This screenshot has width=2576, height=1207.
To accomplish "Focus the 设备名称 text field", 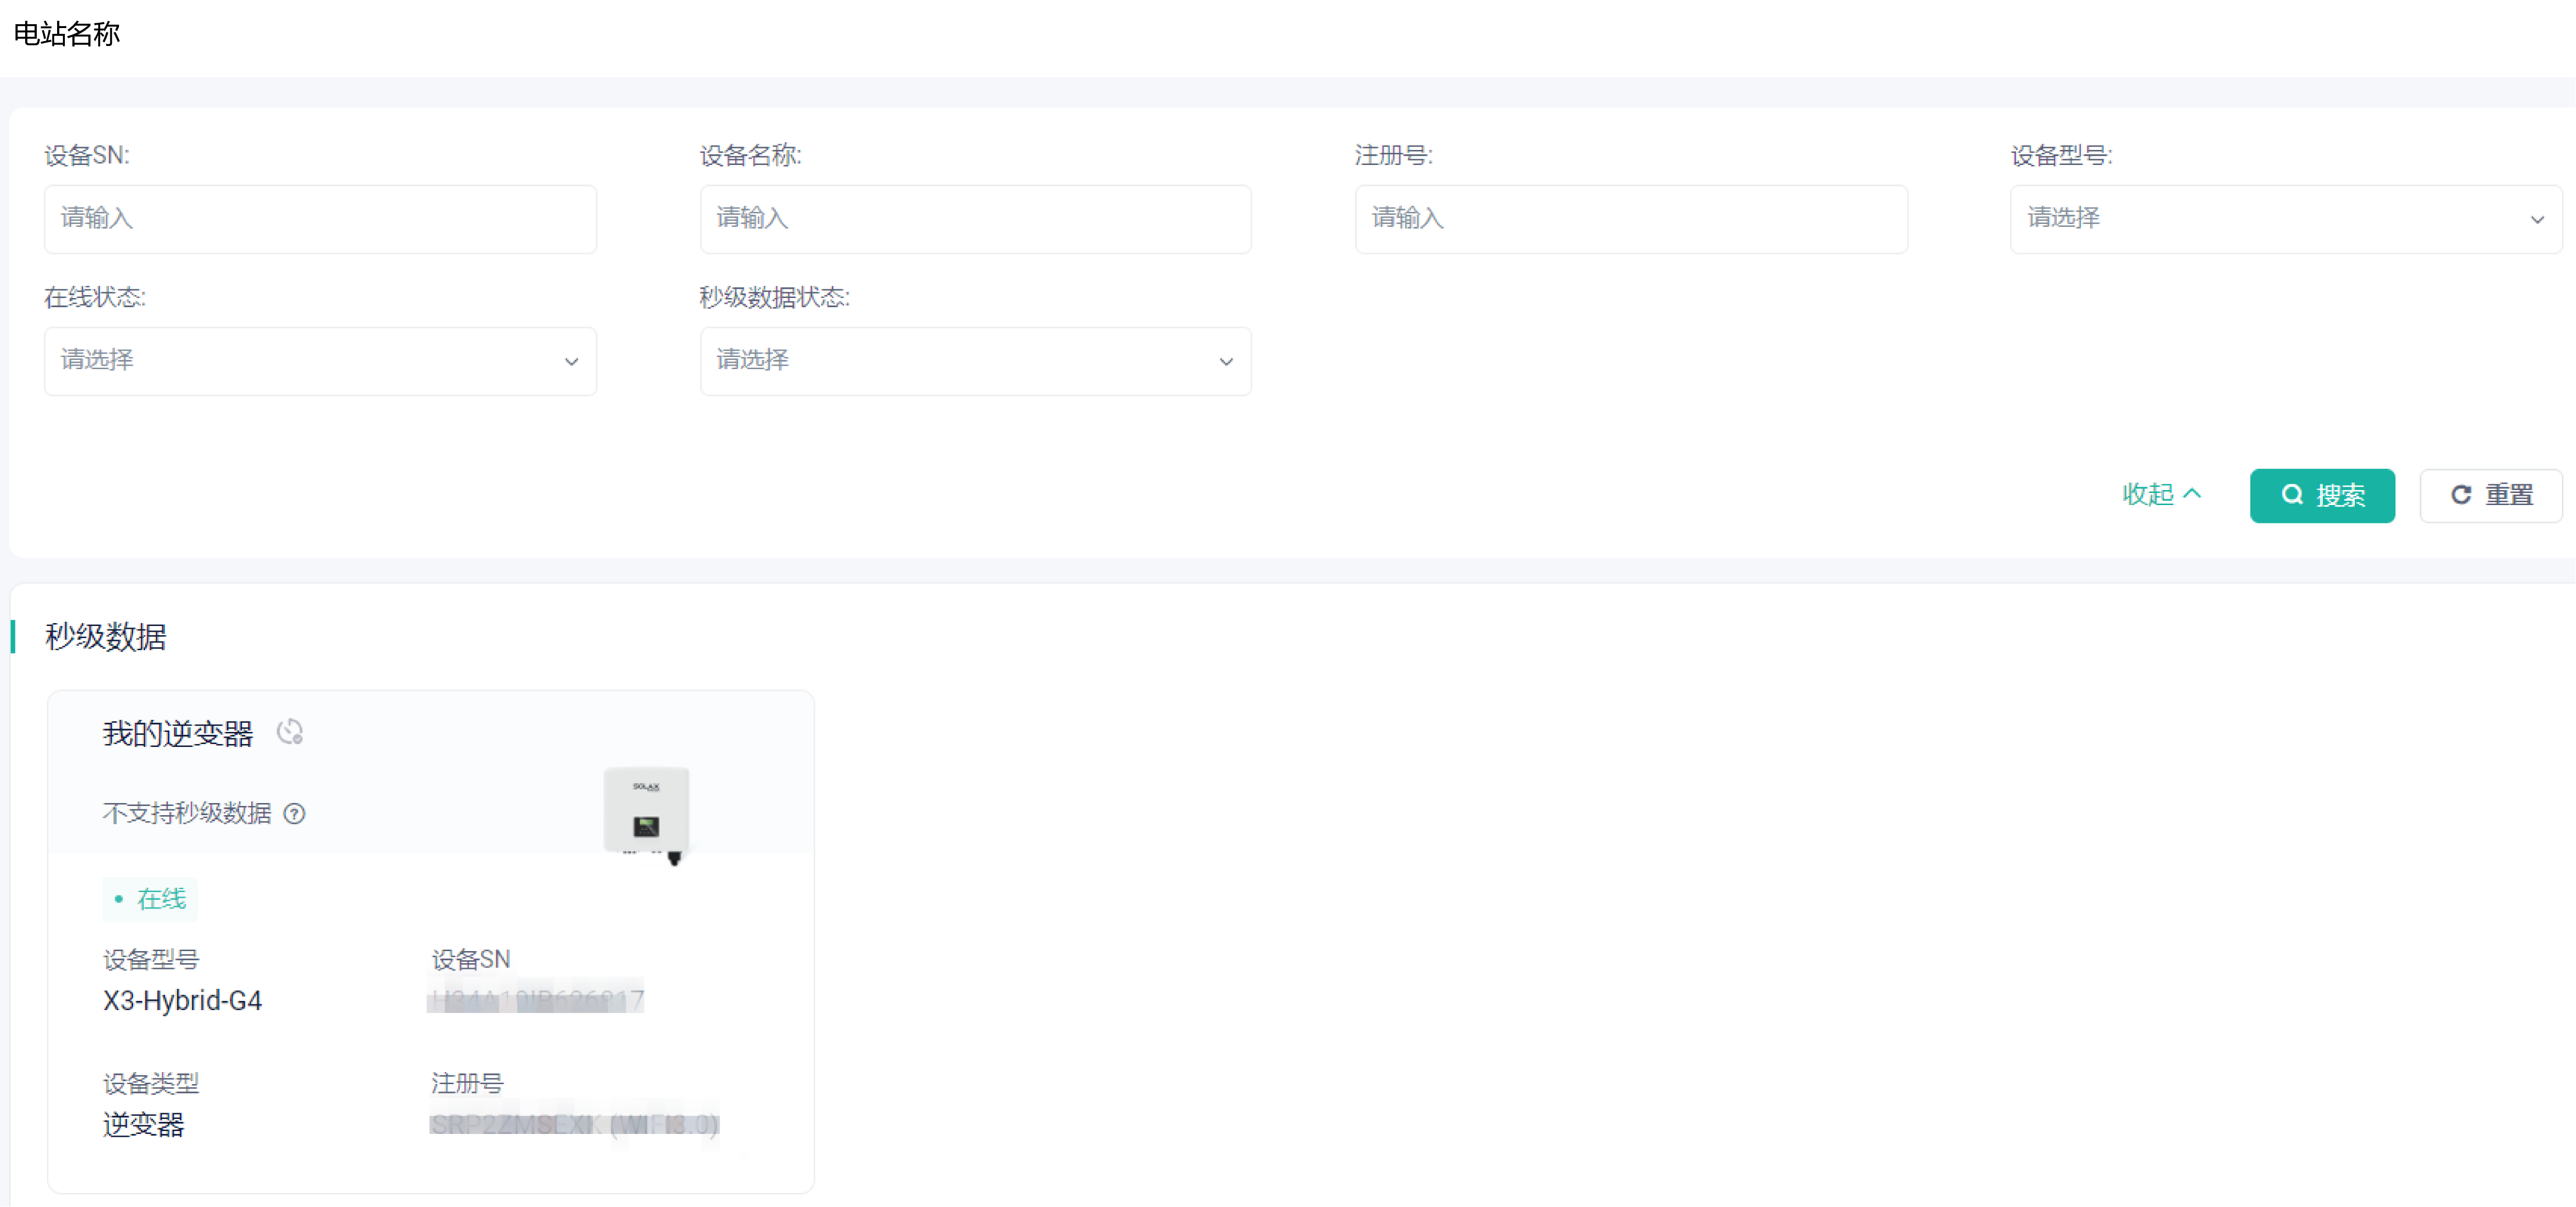I will click(x=975, y=219).
